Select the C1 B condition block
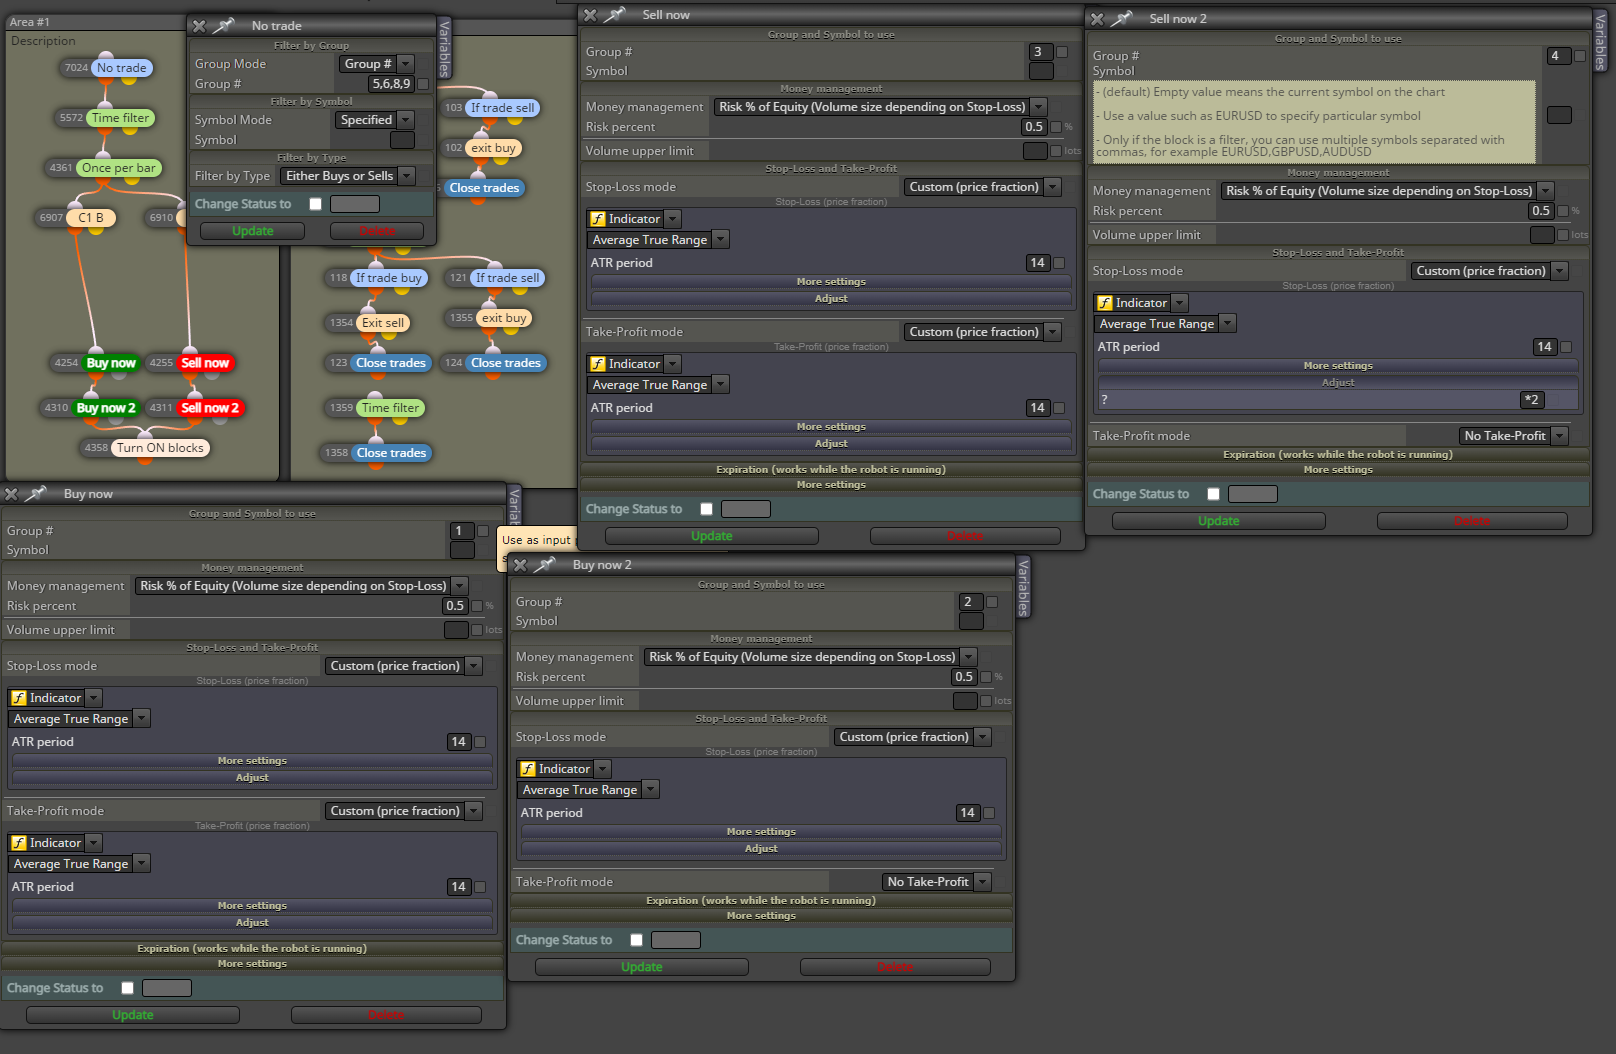Screen dimensions: 1616x1054 coord(91,217)
